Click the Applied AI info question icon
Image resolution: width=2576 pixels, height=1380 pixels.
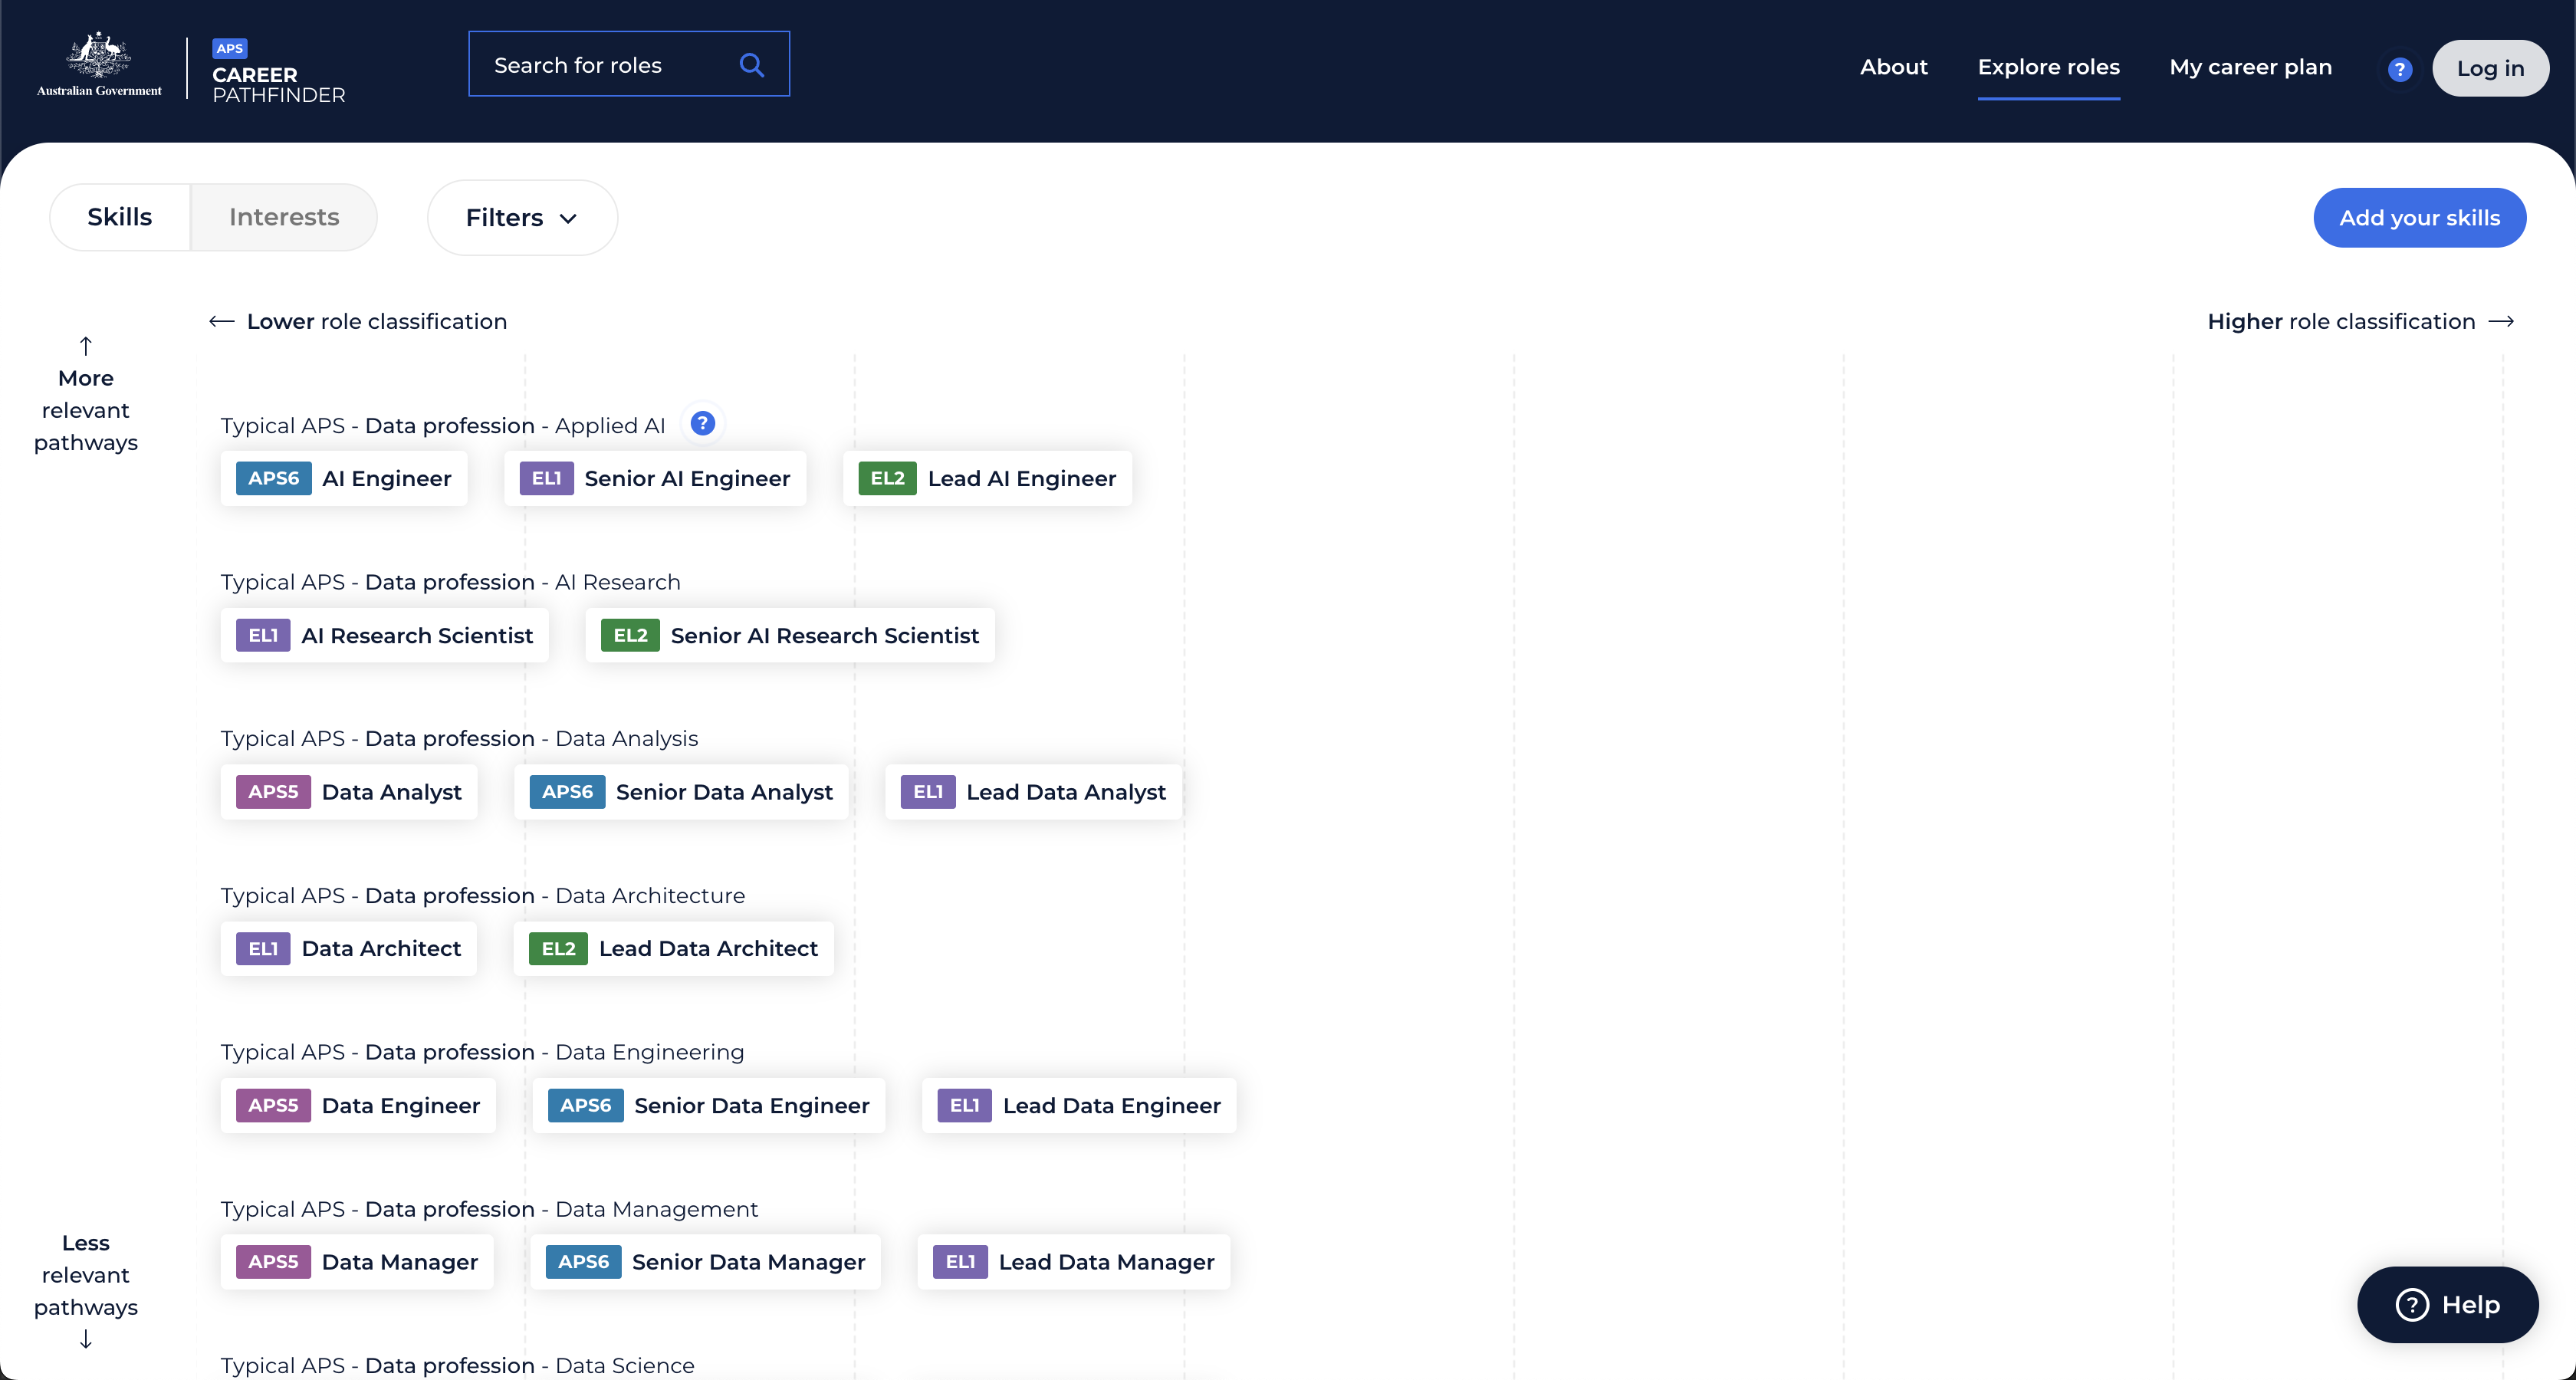click(x=703, y=424)
